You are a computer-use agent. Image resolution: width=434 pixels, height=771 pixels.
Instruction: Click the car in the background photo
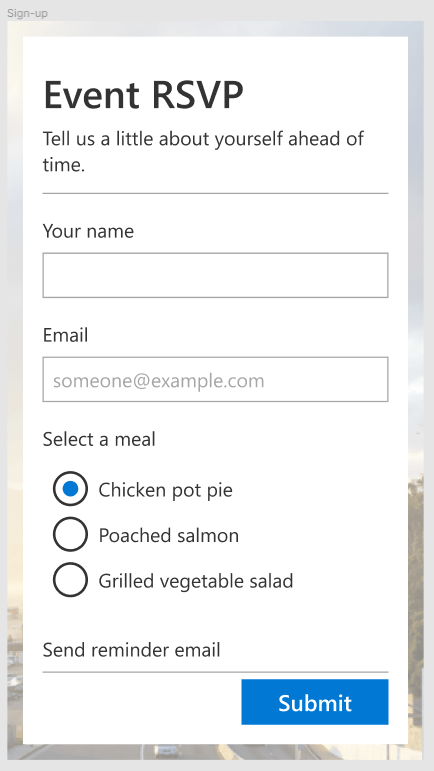167,750
